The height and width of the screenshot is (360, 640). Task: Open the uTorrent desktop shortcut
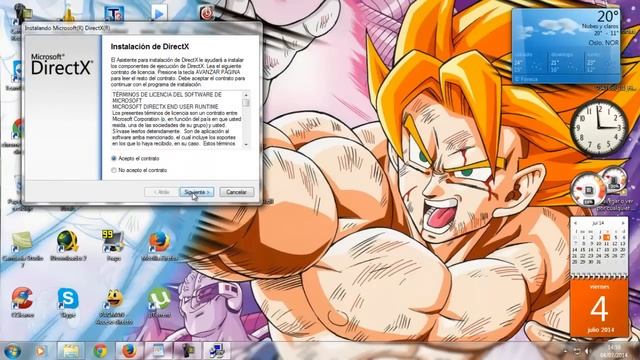[159, 302]
